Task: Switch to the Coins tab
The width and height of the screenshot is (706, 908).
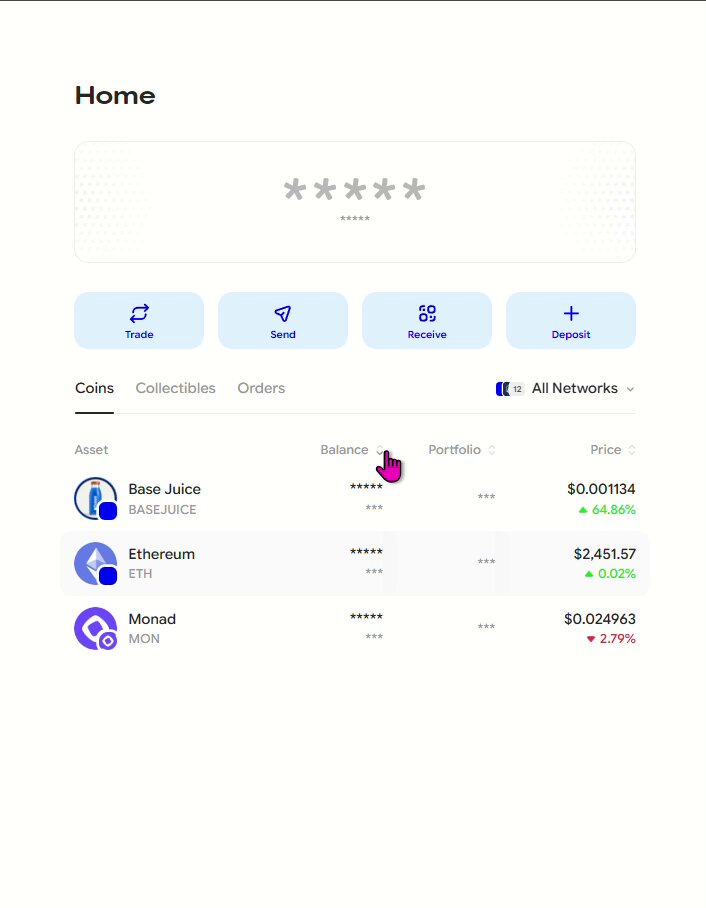Action: [94, 388]
